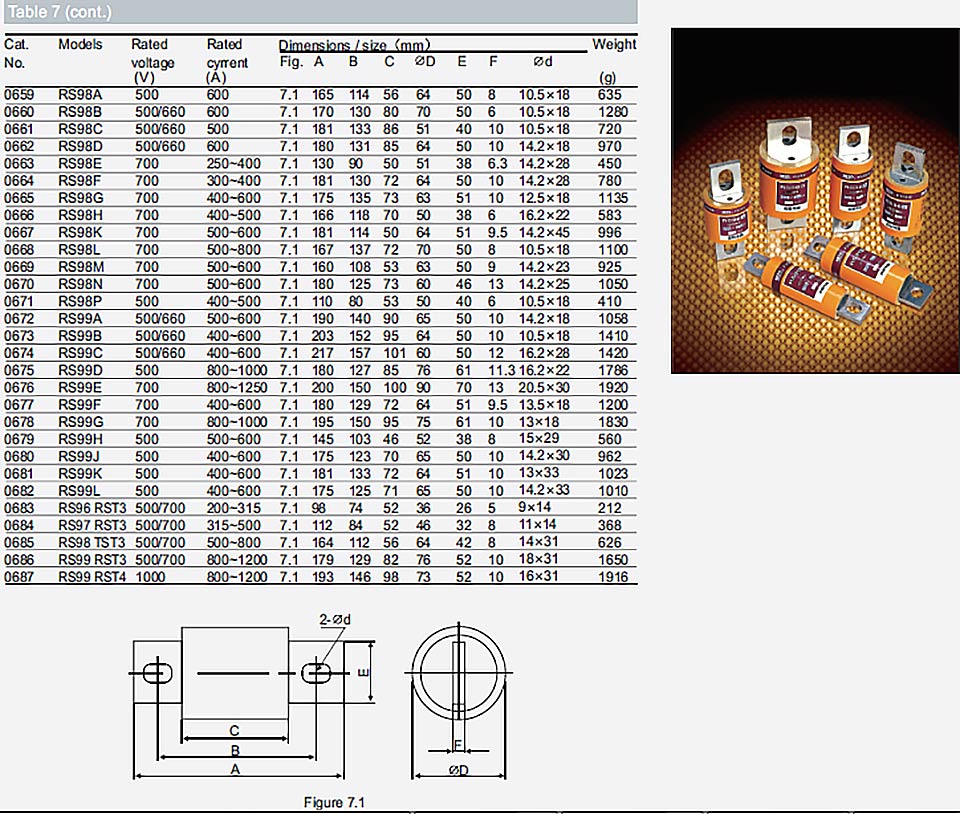Select catalog number "0681"
The width and height of the screenshot is (960, 814).
[19, 474]
